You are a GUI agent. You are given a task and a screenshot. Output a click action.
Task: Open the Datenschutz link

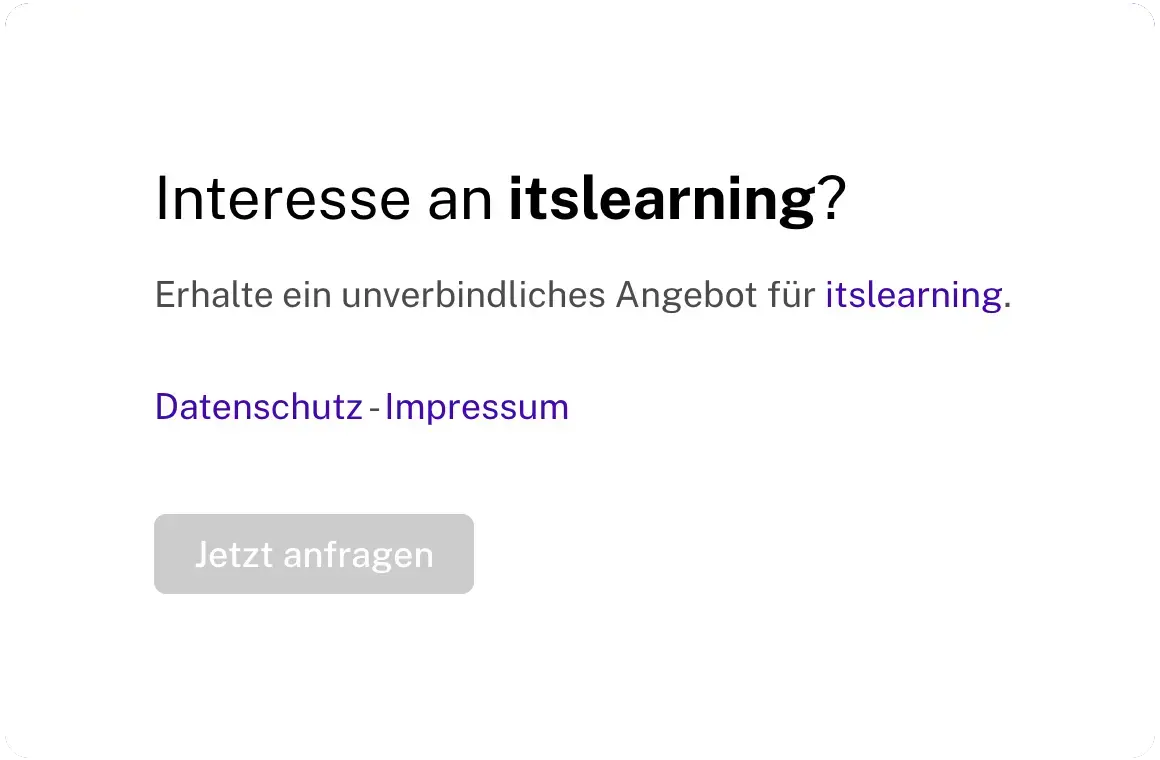pos(258,407)
